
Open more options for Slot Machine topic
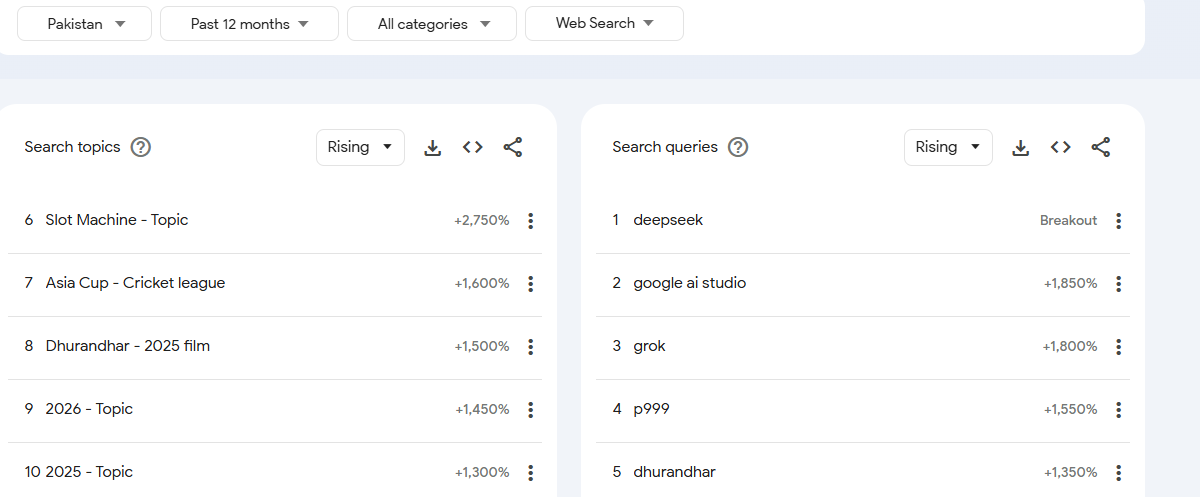click(530, 221)
